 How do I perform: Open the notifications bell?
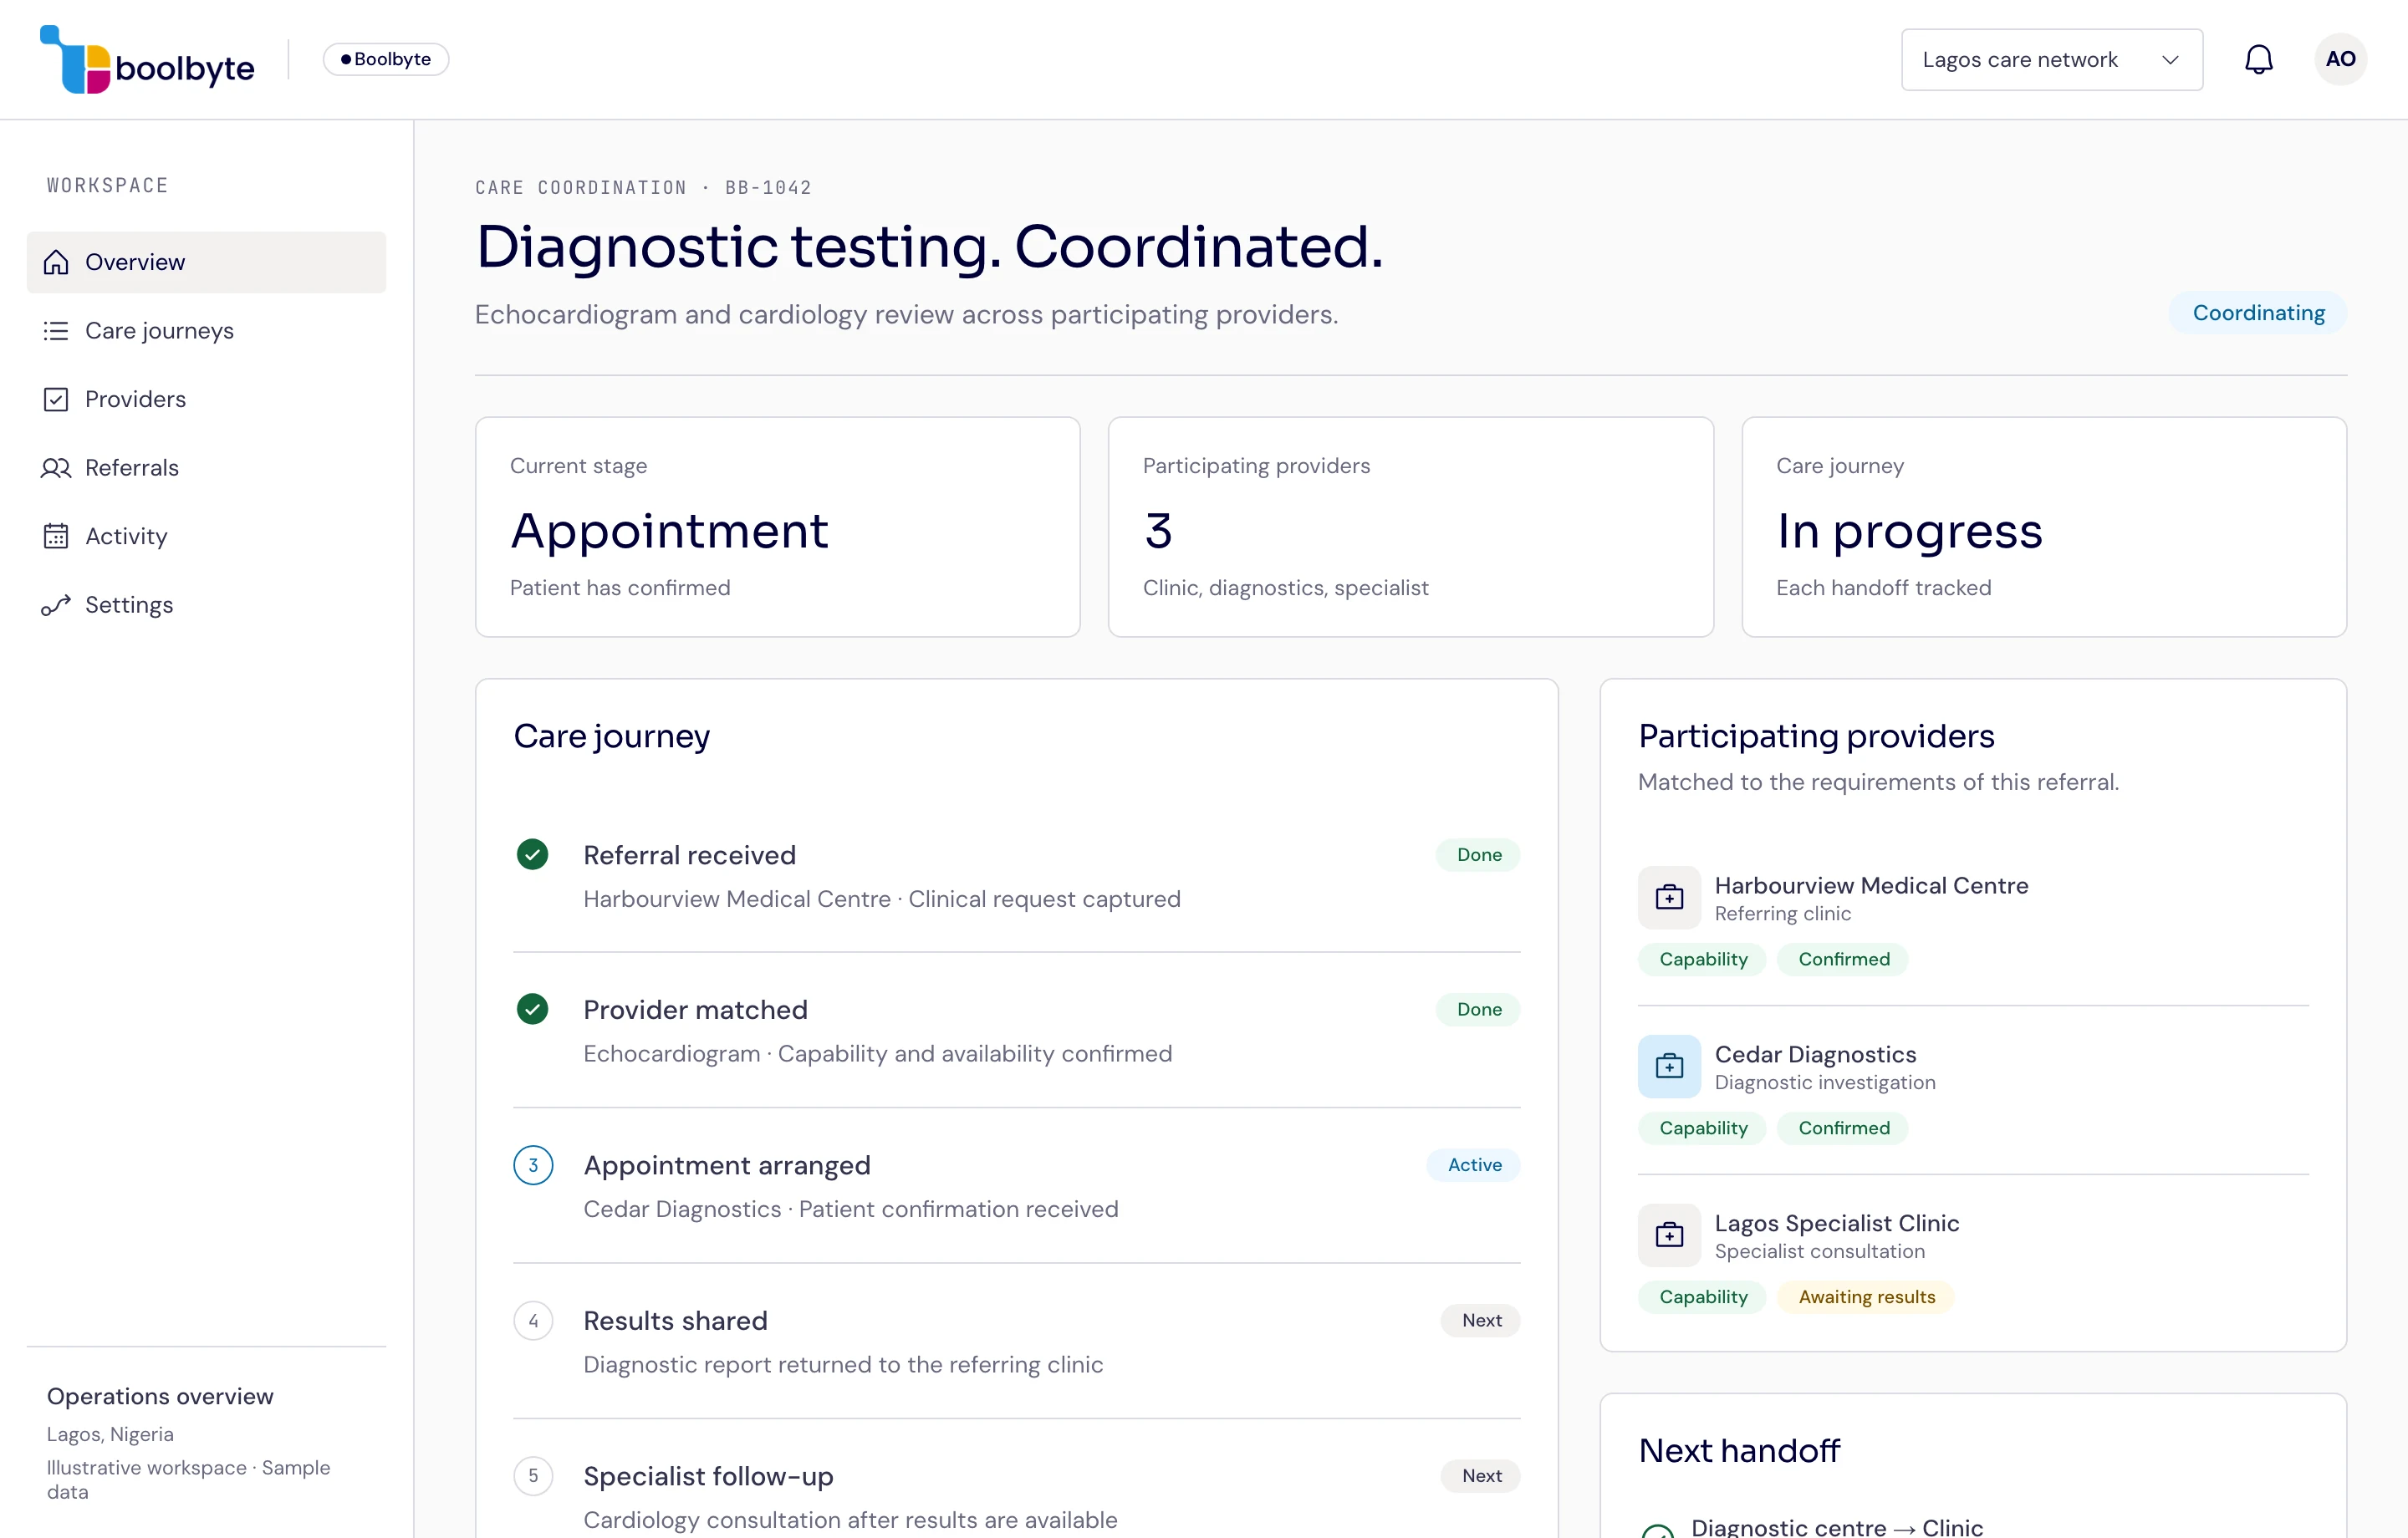pyautogui.click(x=2258, y=60)
